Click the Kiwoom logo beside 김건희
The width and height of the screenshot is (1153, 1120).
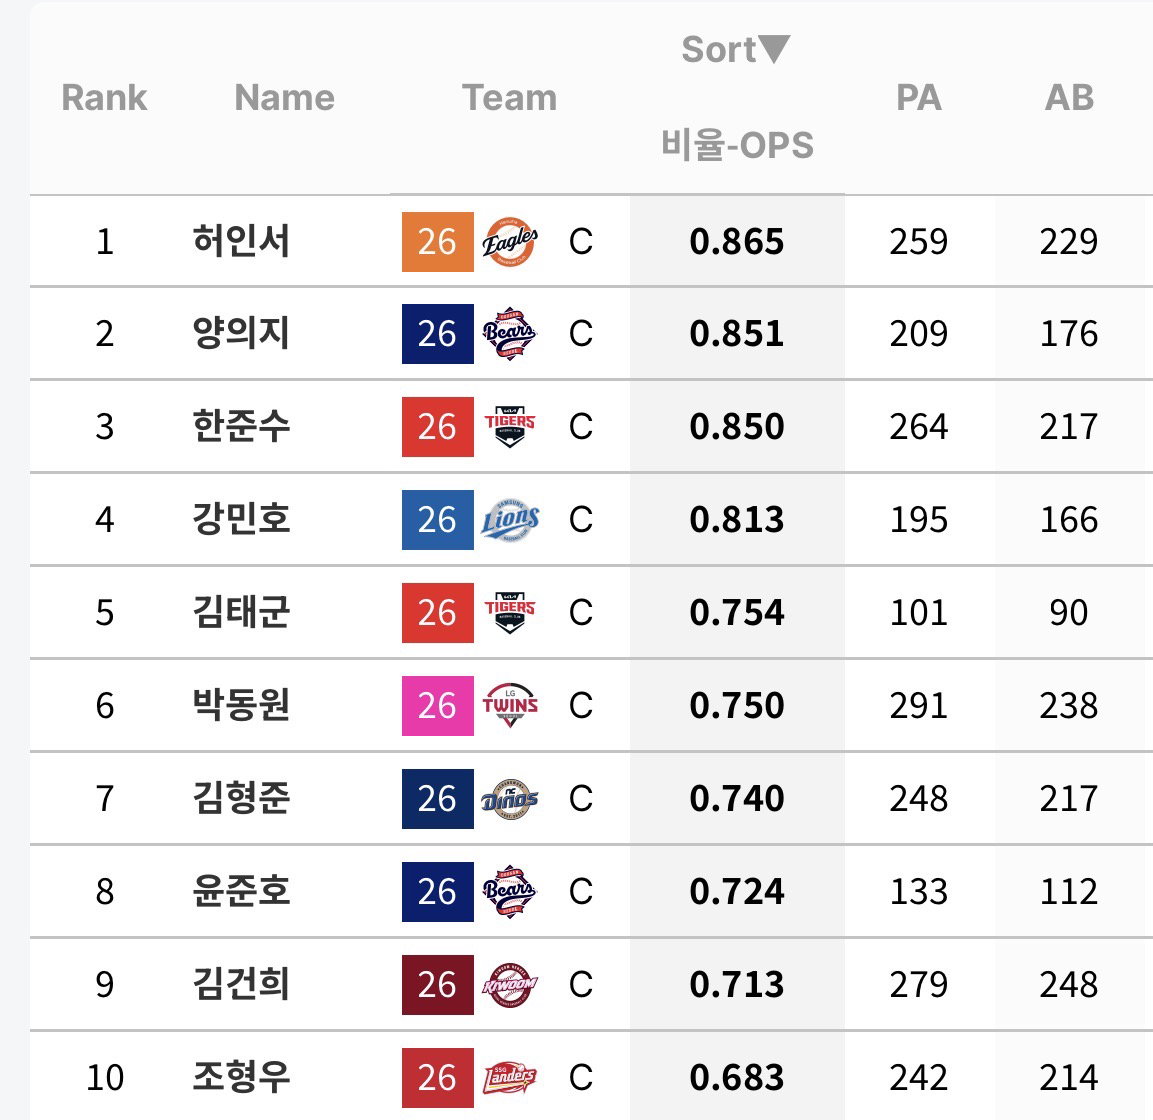(510, 985)
